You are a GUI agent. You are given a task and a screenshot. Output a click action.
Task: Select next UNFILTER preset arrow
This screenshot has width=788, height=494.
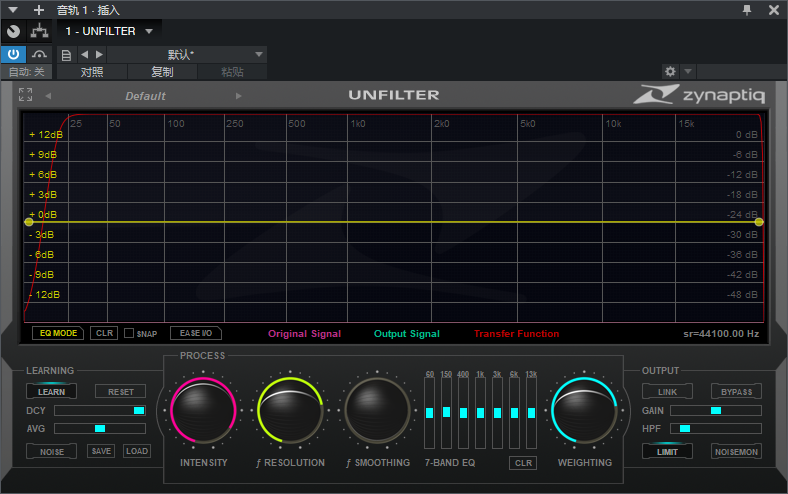pos(239,95)
